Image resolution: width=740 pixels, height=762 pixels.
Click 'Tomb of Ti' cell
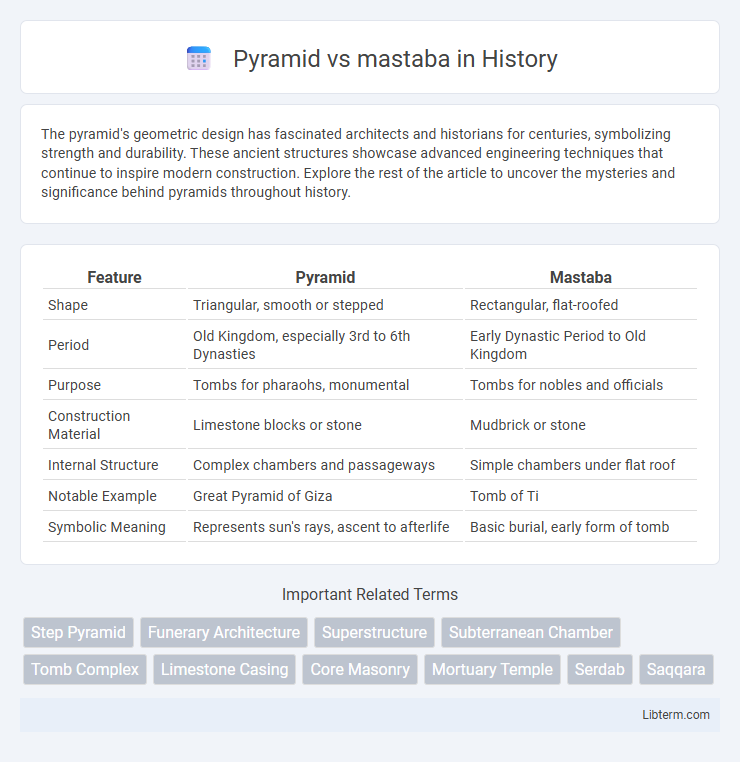click(581, 496)
